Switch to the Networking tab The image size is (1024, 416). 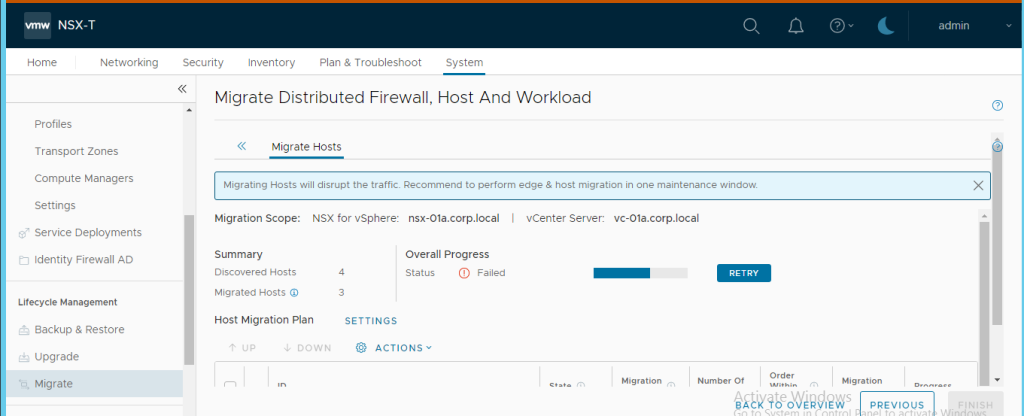tap(129, 62)
